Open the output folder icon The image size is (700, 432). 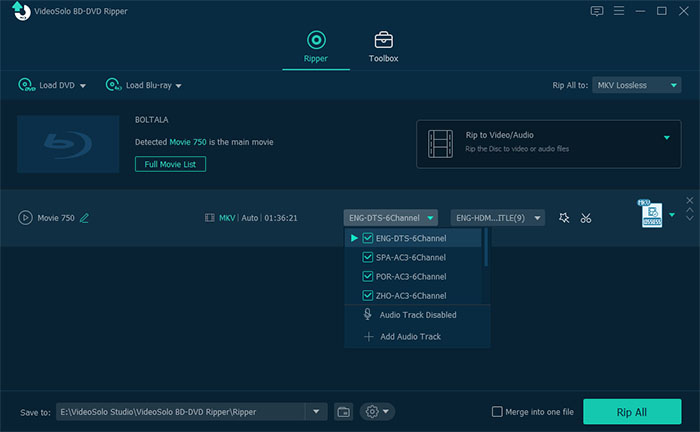click(343, 412)
